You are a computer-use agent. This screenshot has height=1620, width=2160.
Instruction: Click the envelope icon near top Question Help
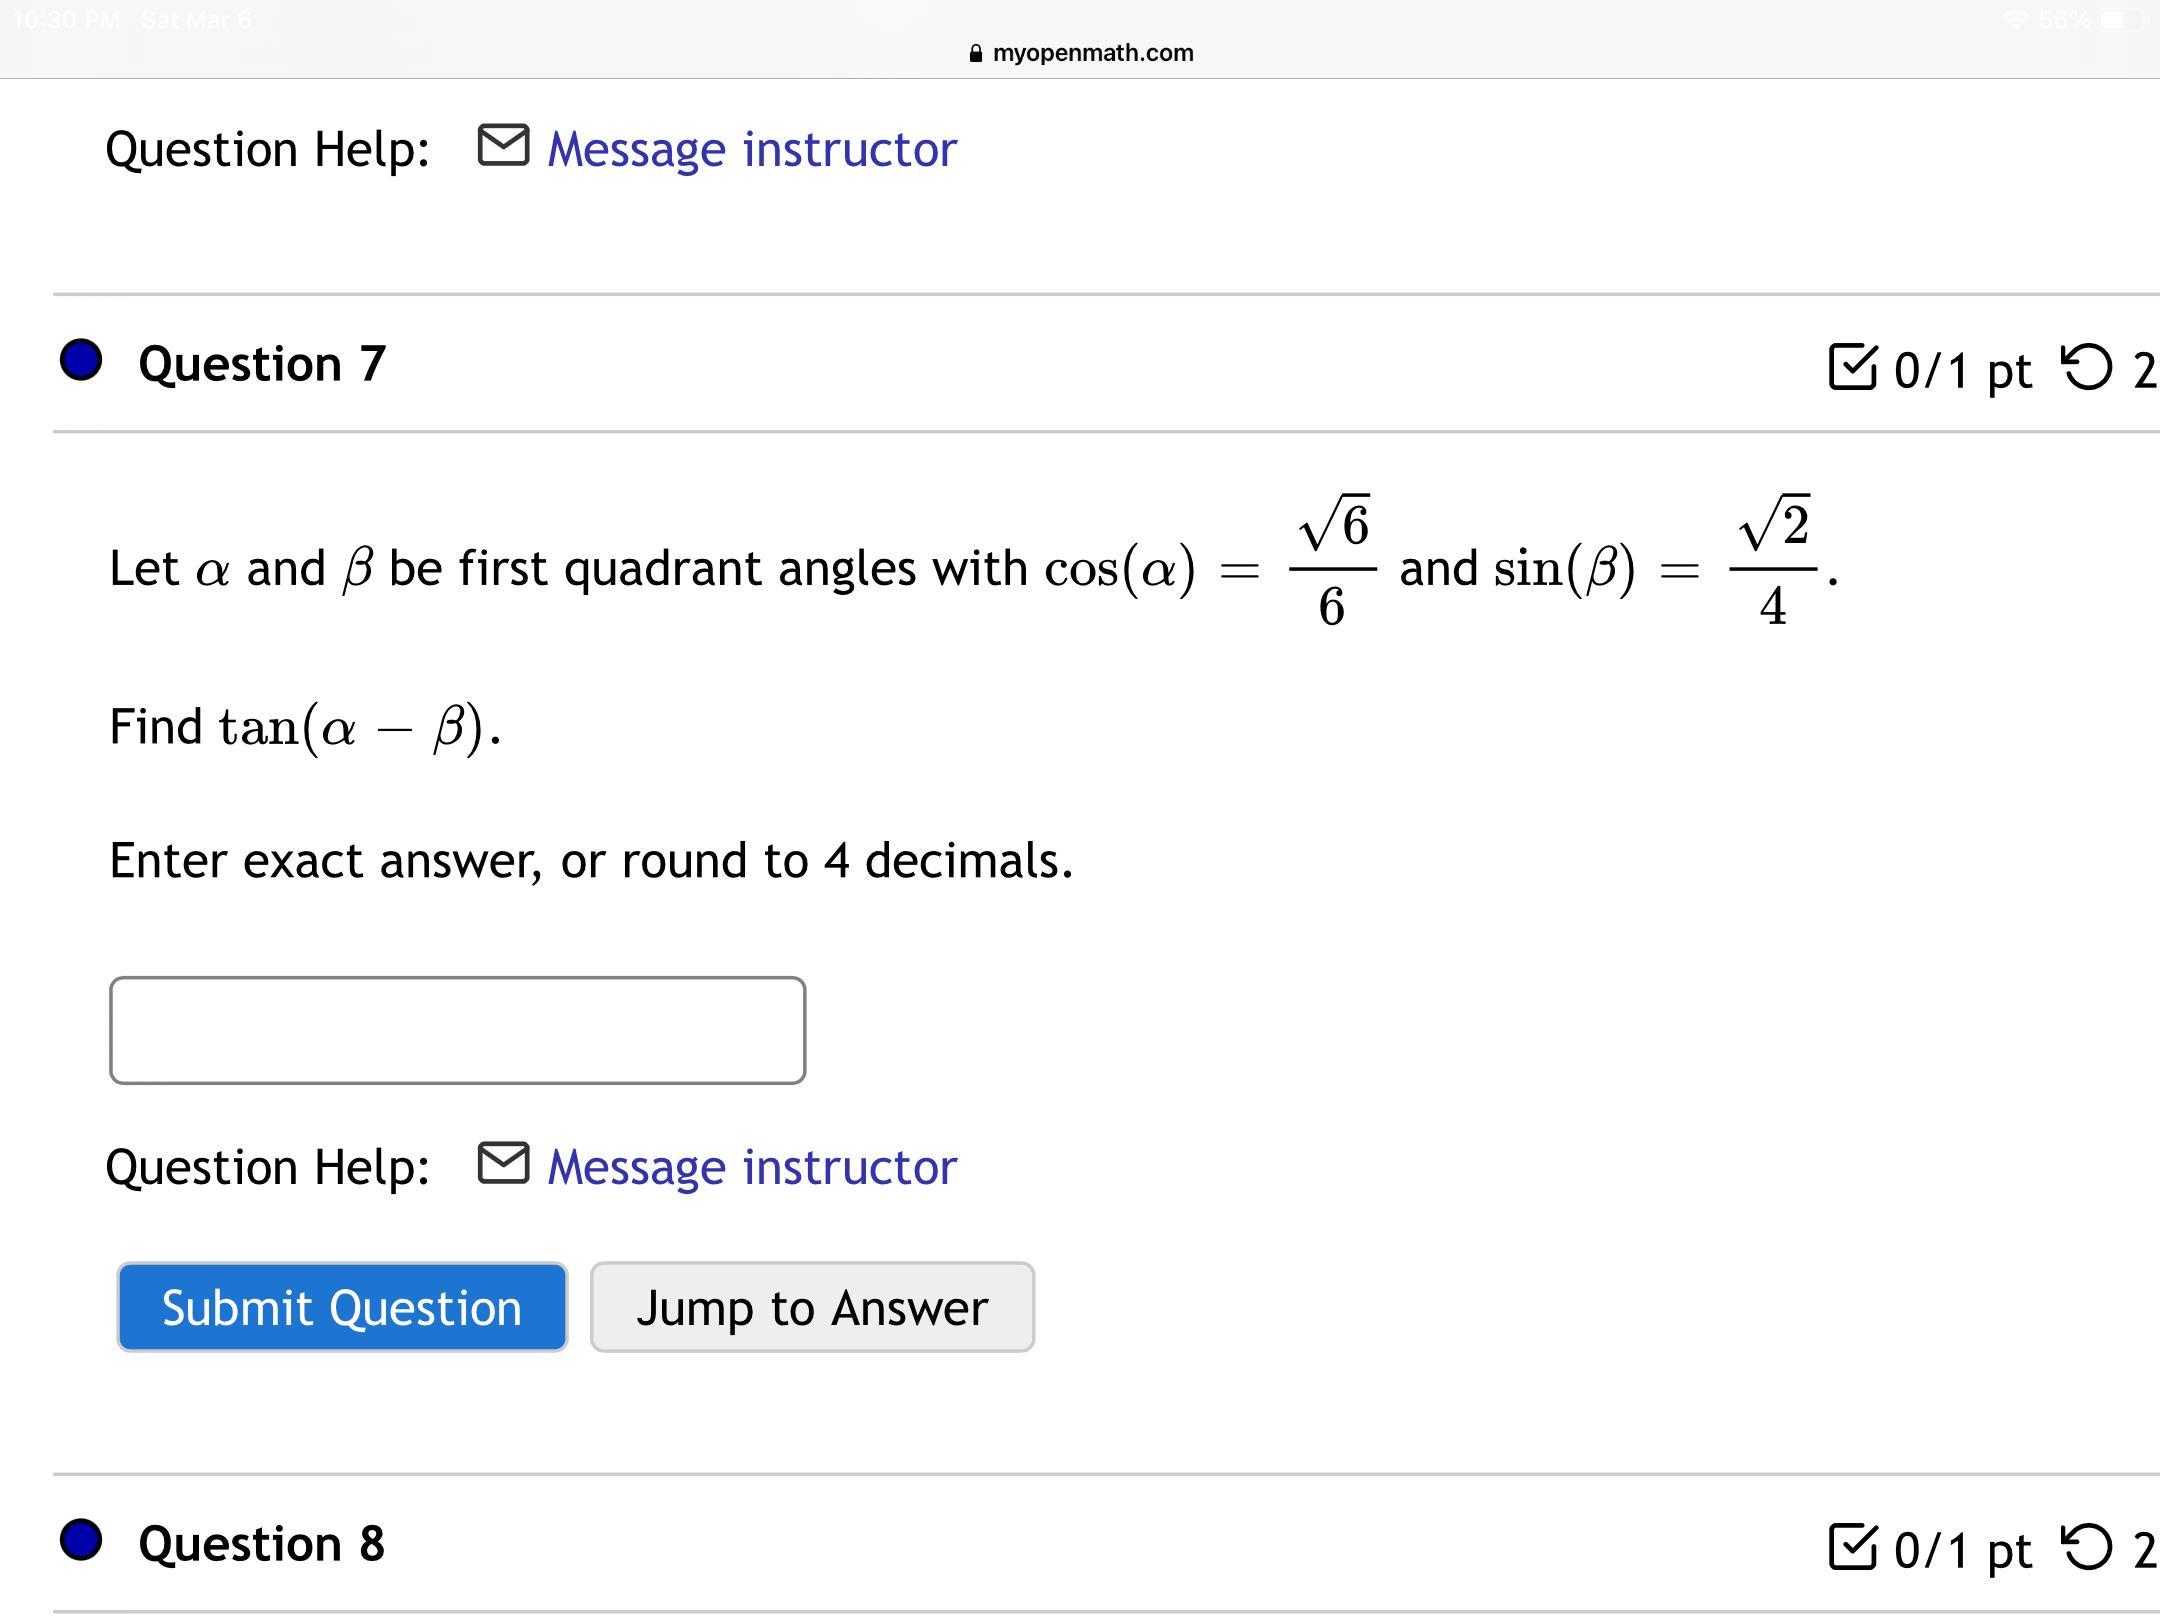(503, 146)
